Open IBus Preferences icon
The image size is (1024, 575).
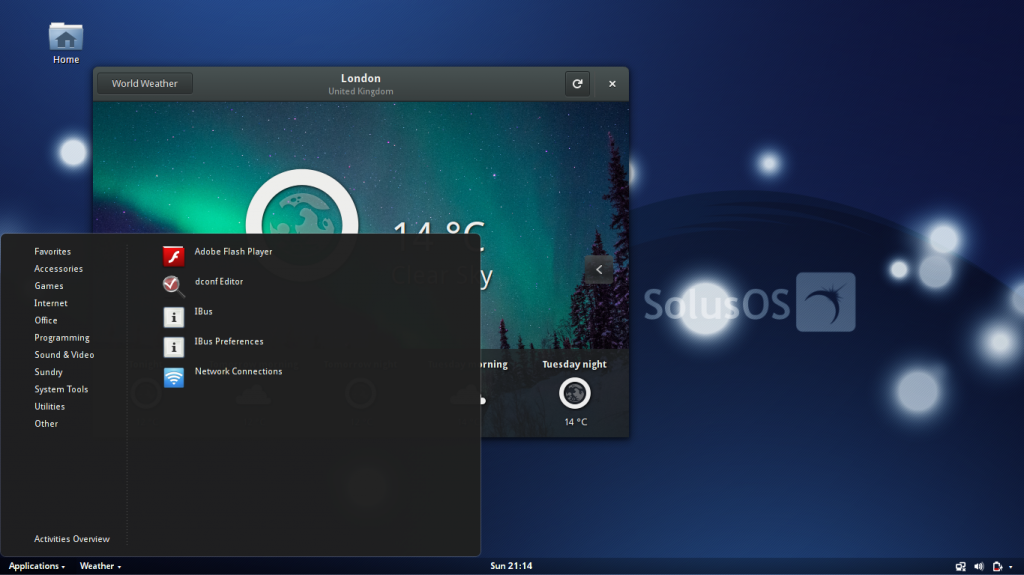click(x=174, y=347)
